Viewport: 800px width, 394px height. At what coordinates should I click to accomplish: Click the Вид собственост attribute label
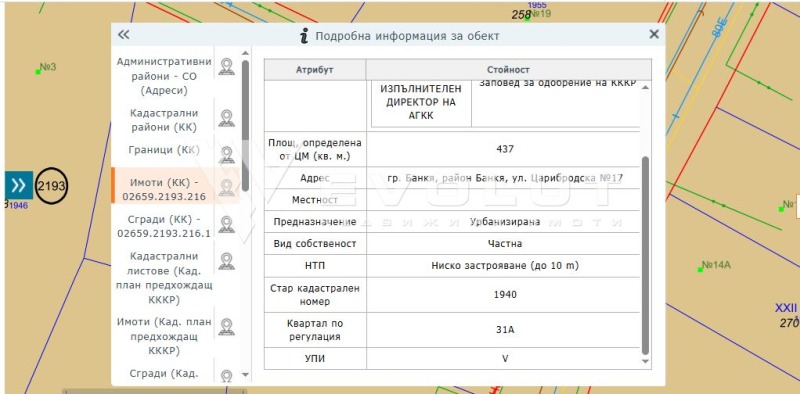click(315, 244)
